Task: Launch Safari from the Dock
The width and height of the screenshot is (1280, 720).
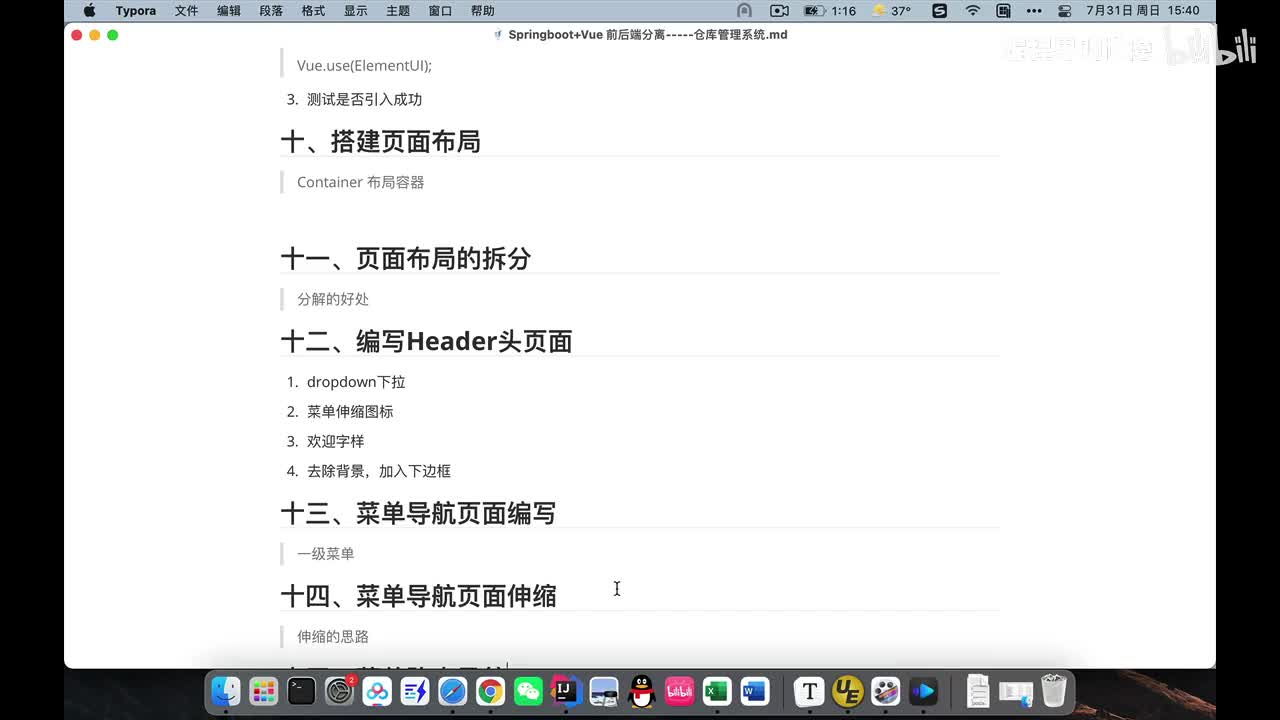Action: (x=453, y=691)
